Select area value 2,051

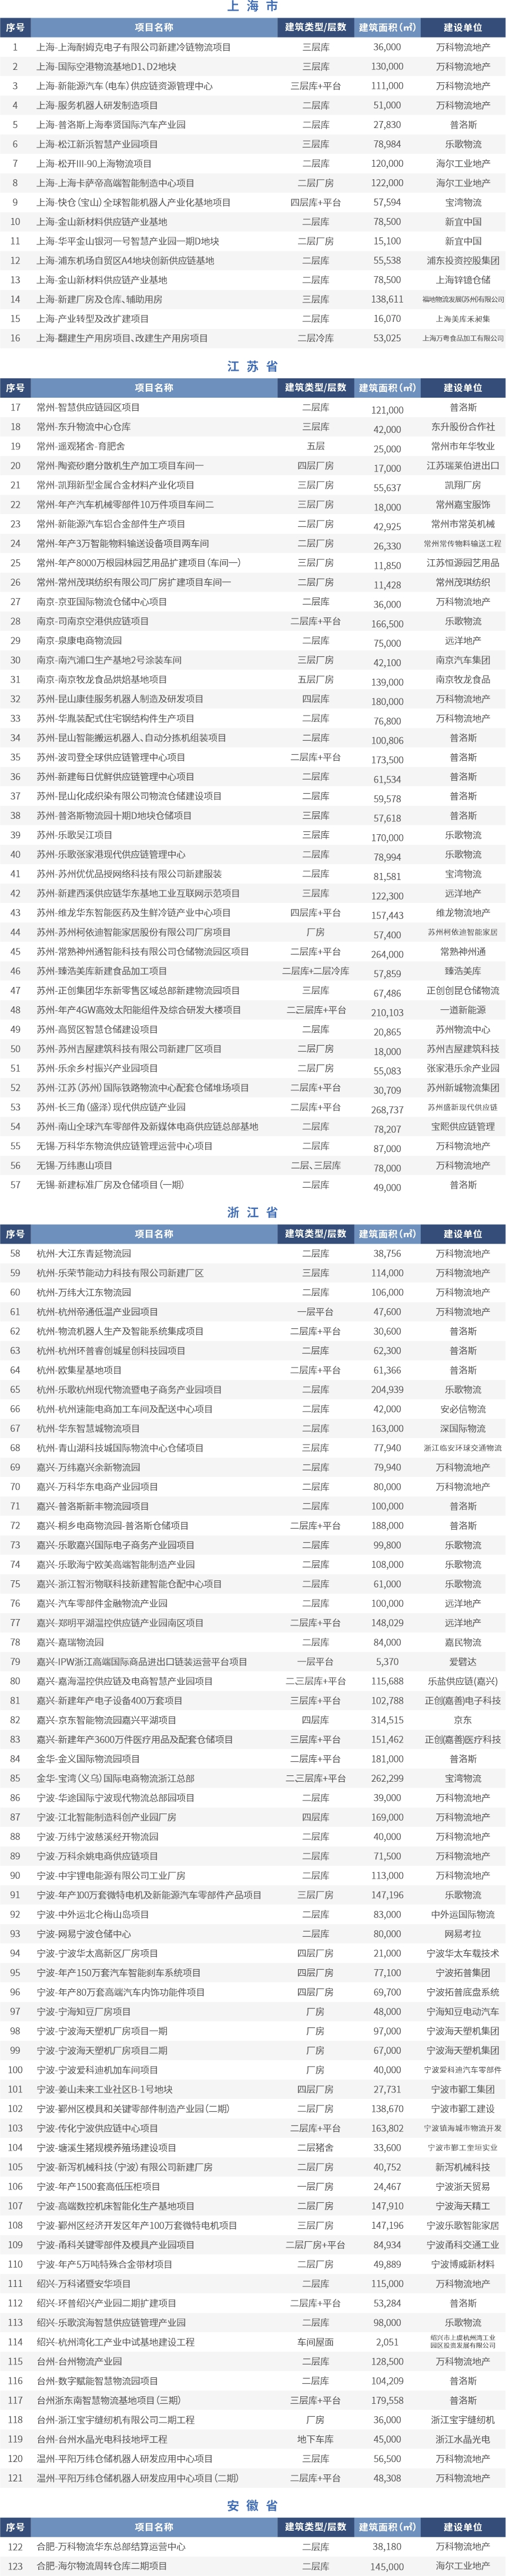pyautogui.click(x=387, y=2342)
